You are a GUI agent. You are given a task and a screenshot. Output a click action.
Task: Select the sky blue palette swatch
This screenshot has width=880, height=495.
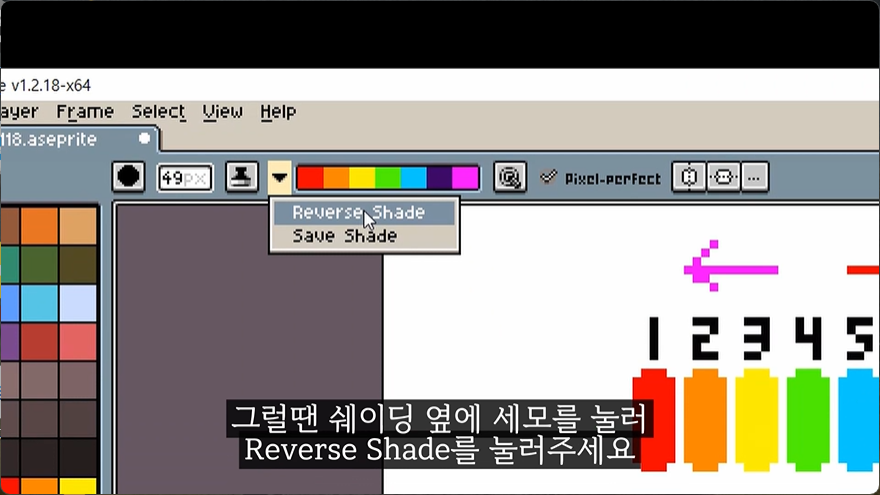click(x=39, y=303)
